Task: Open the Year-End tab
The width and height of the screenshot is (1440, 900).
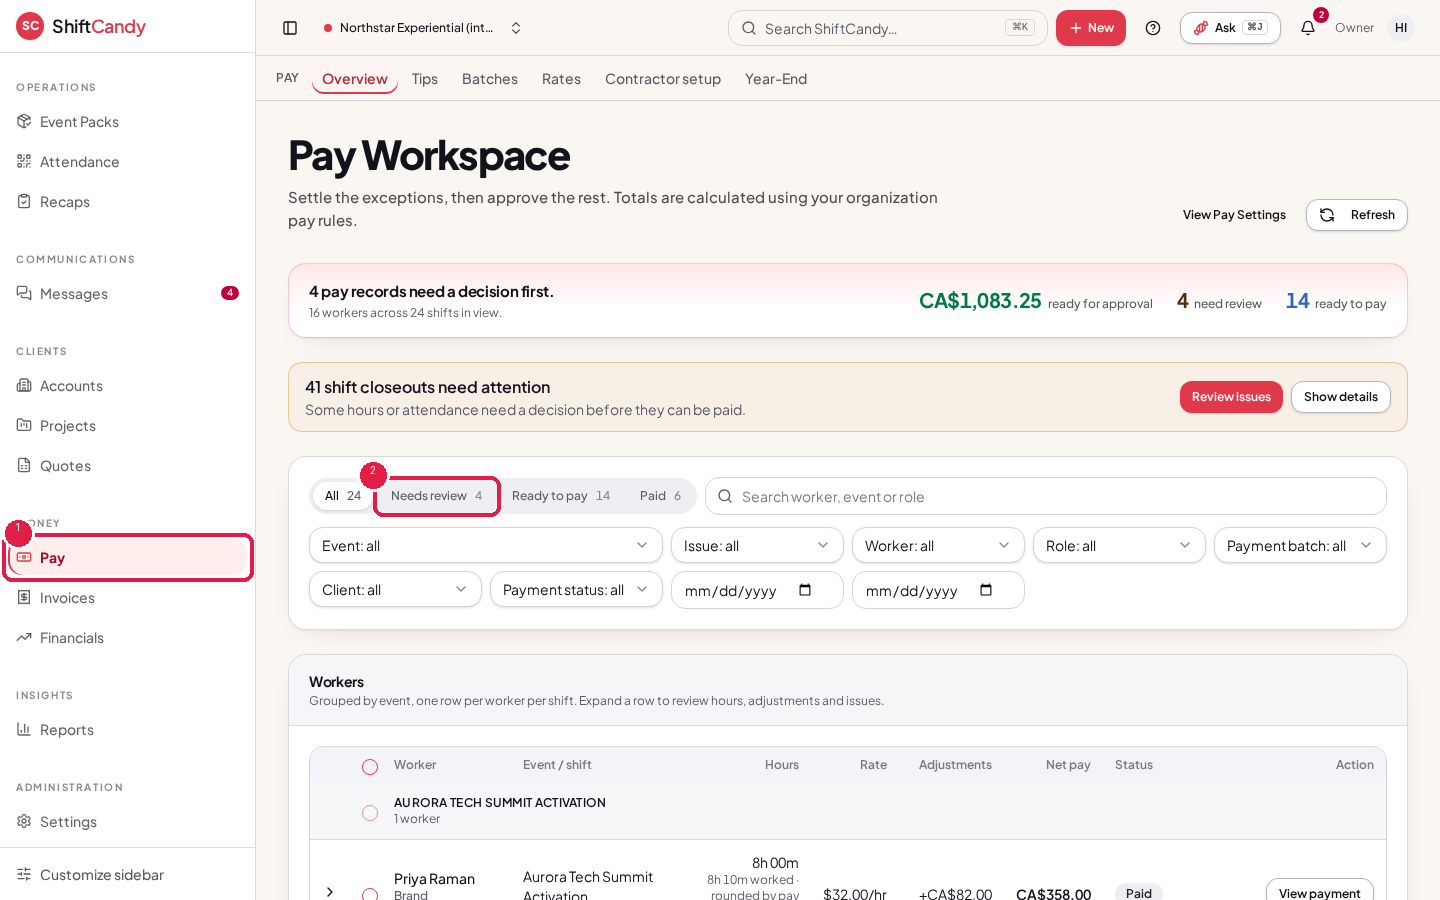Action: coord(776,79)
